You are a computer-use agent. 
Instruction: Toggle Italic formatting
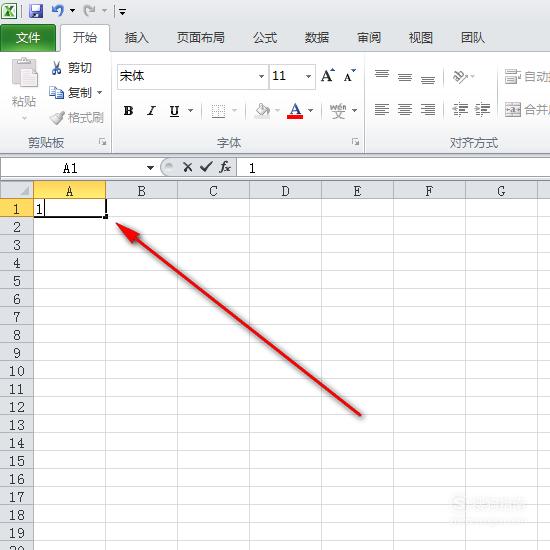[x=151, y=111]
